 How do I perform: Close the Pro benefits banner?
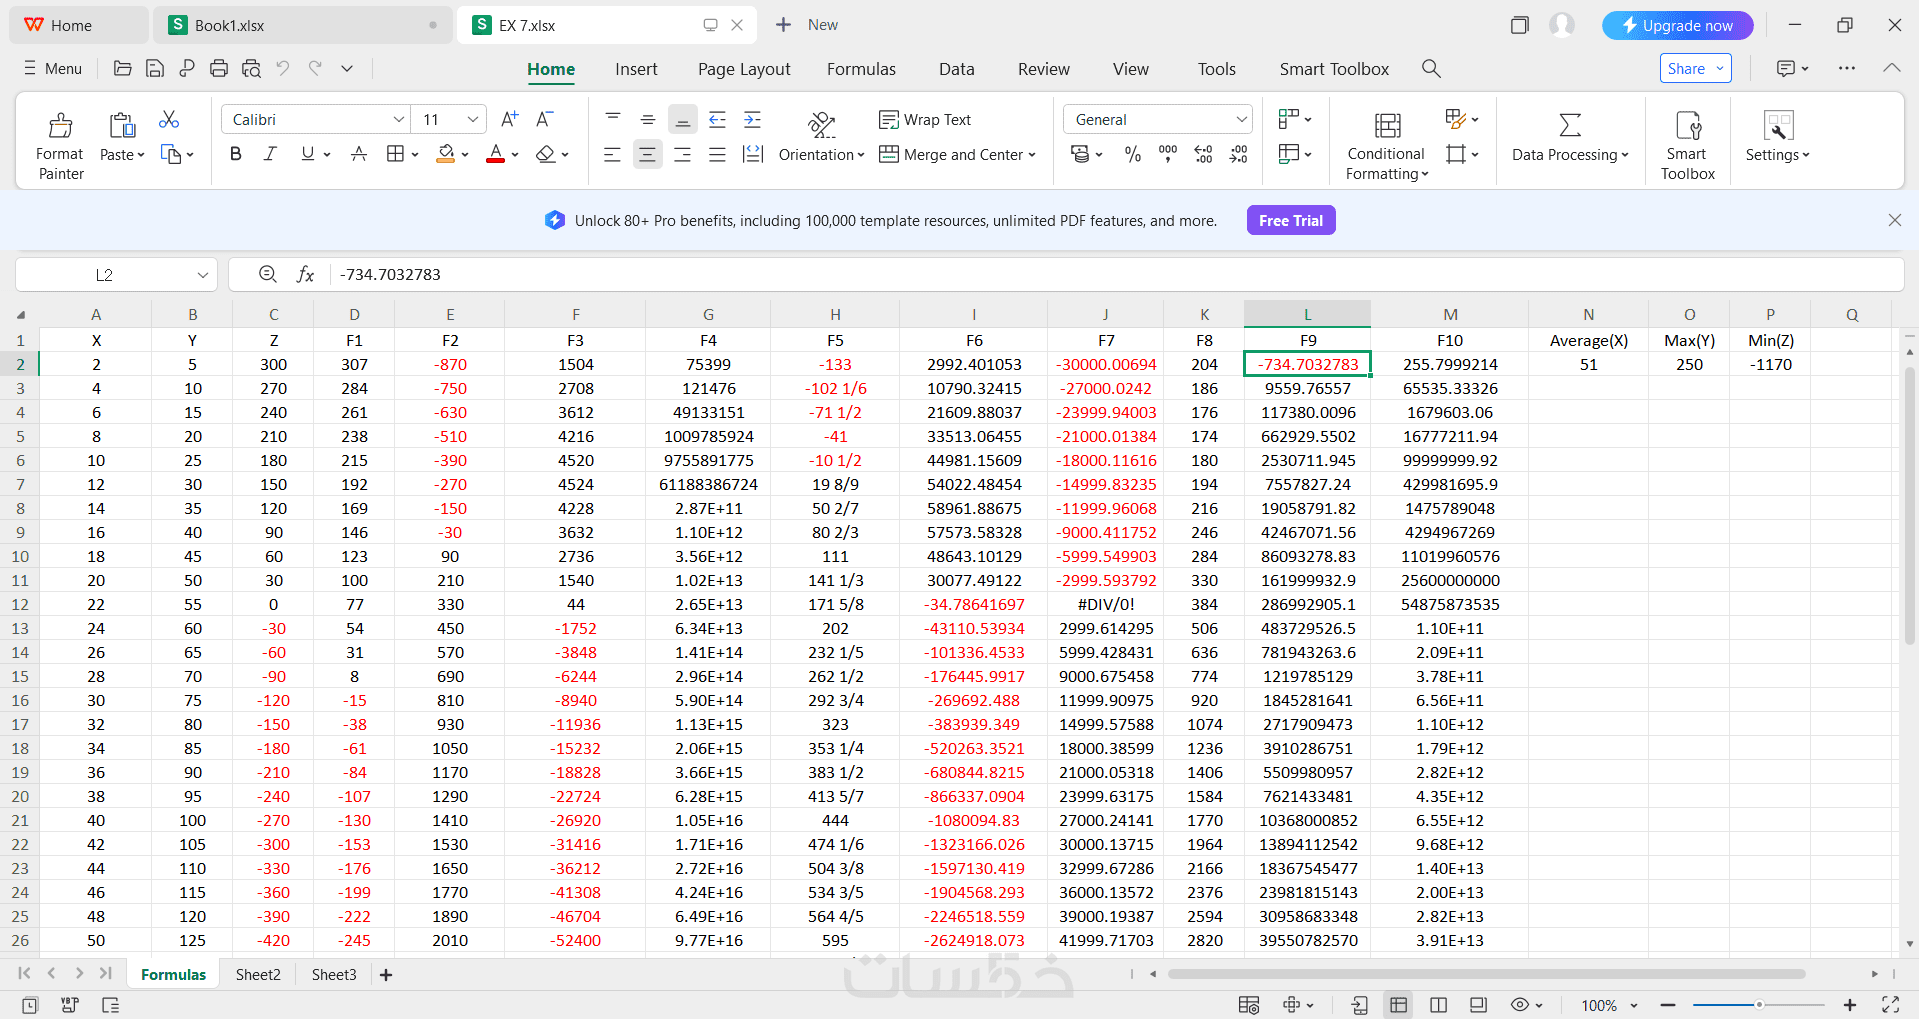1894,220
